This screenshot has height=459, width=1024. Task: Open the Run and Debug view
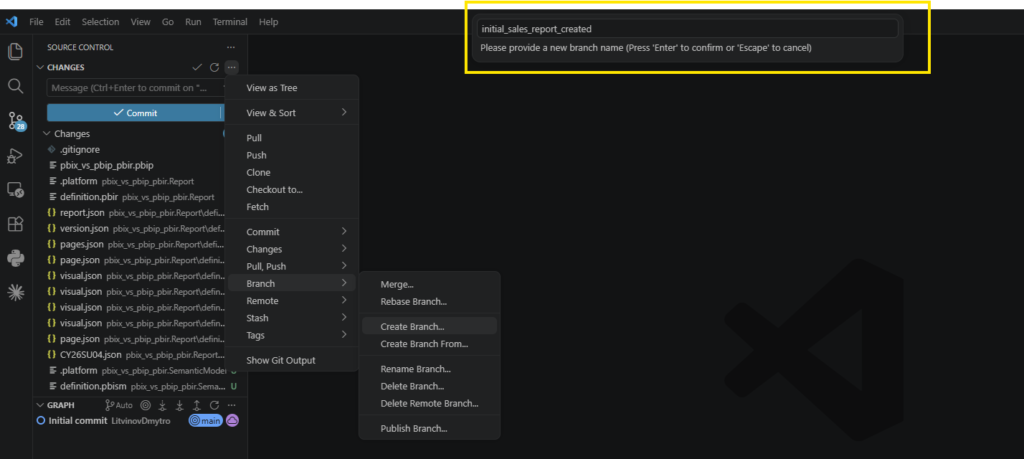click(x=15, y=156)
